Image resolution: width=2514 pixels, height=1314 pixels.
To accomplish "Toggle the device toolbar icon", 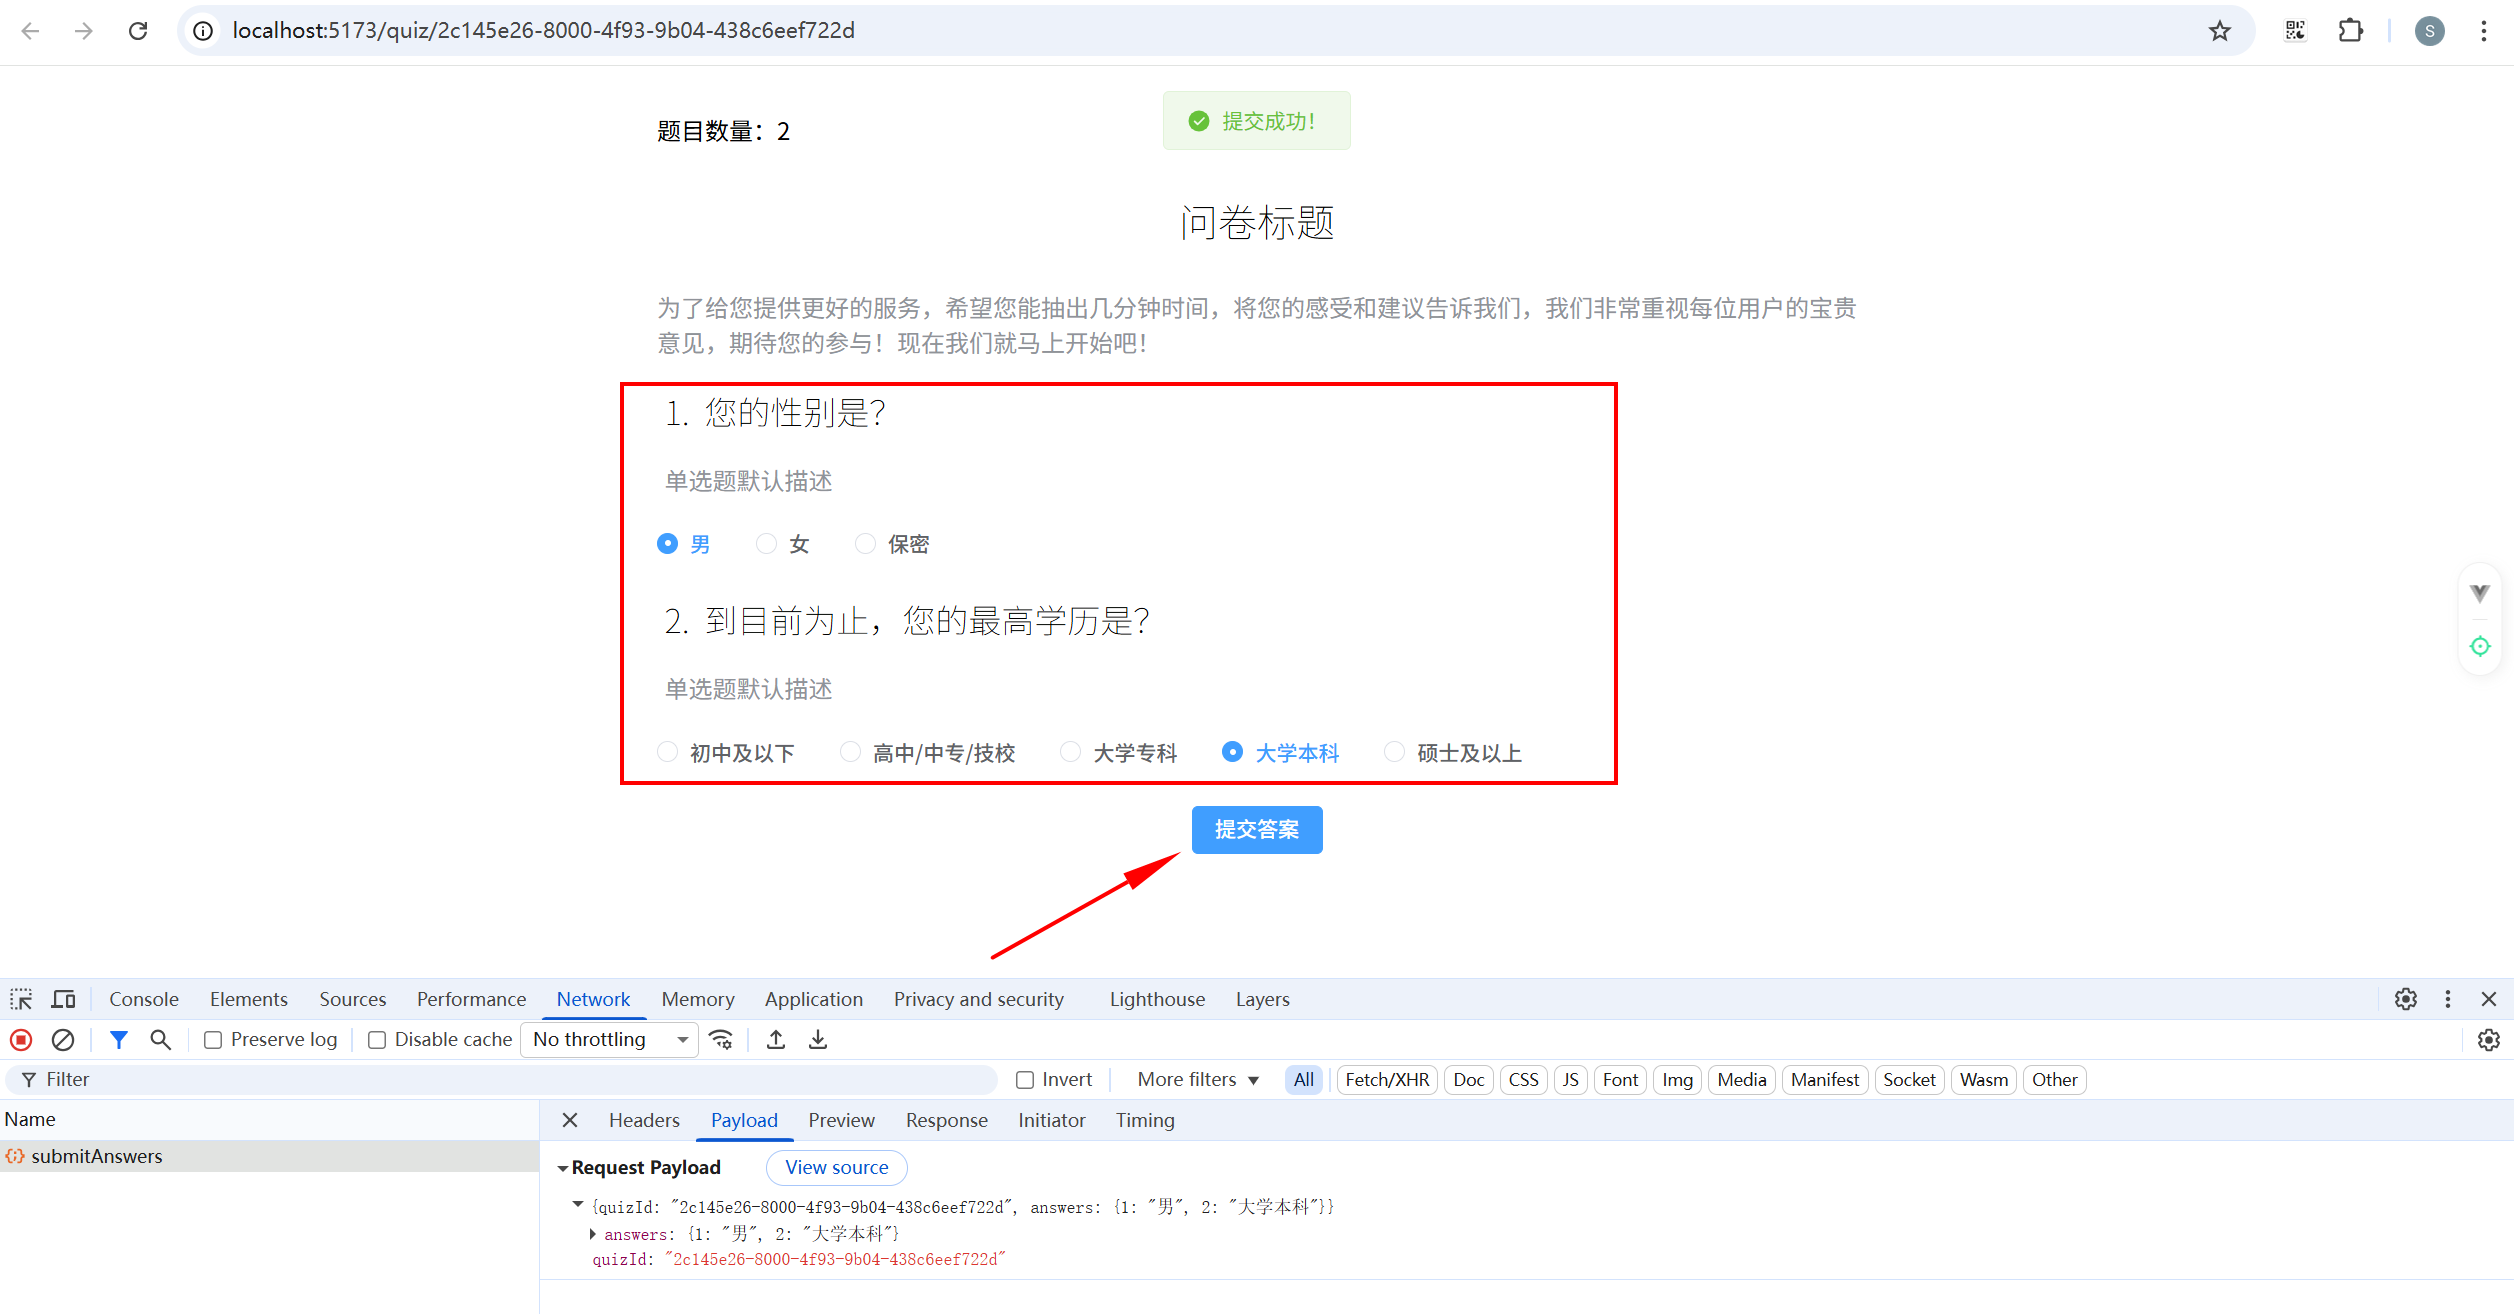I will pyautogui.click(x=64, y=999).
